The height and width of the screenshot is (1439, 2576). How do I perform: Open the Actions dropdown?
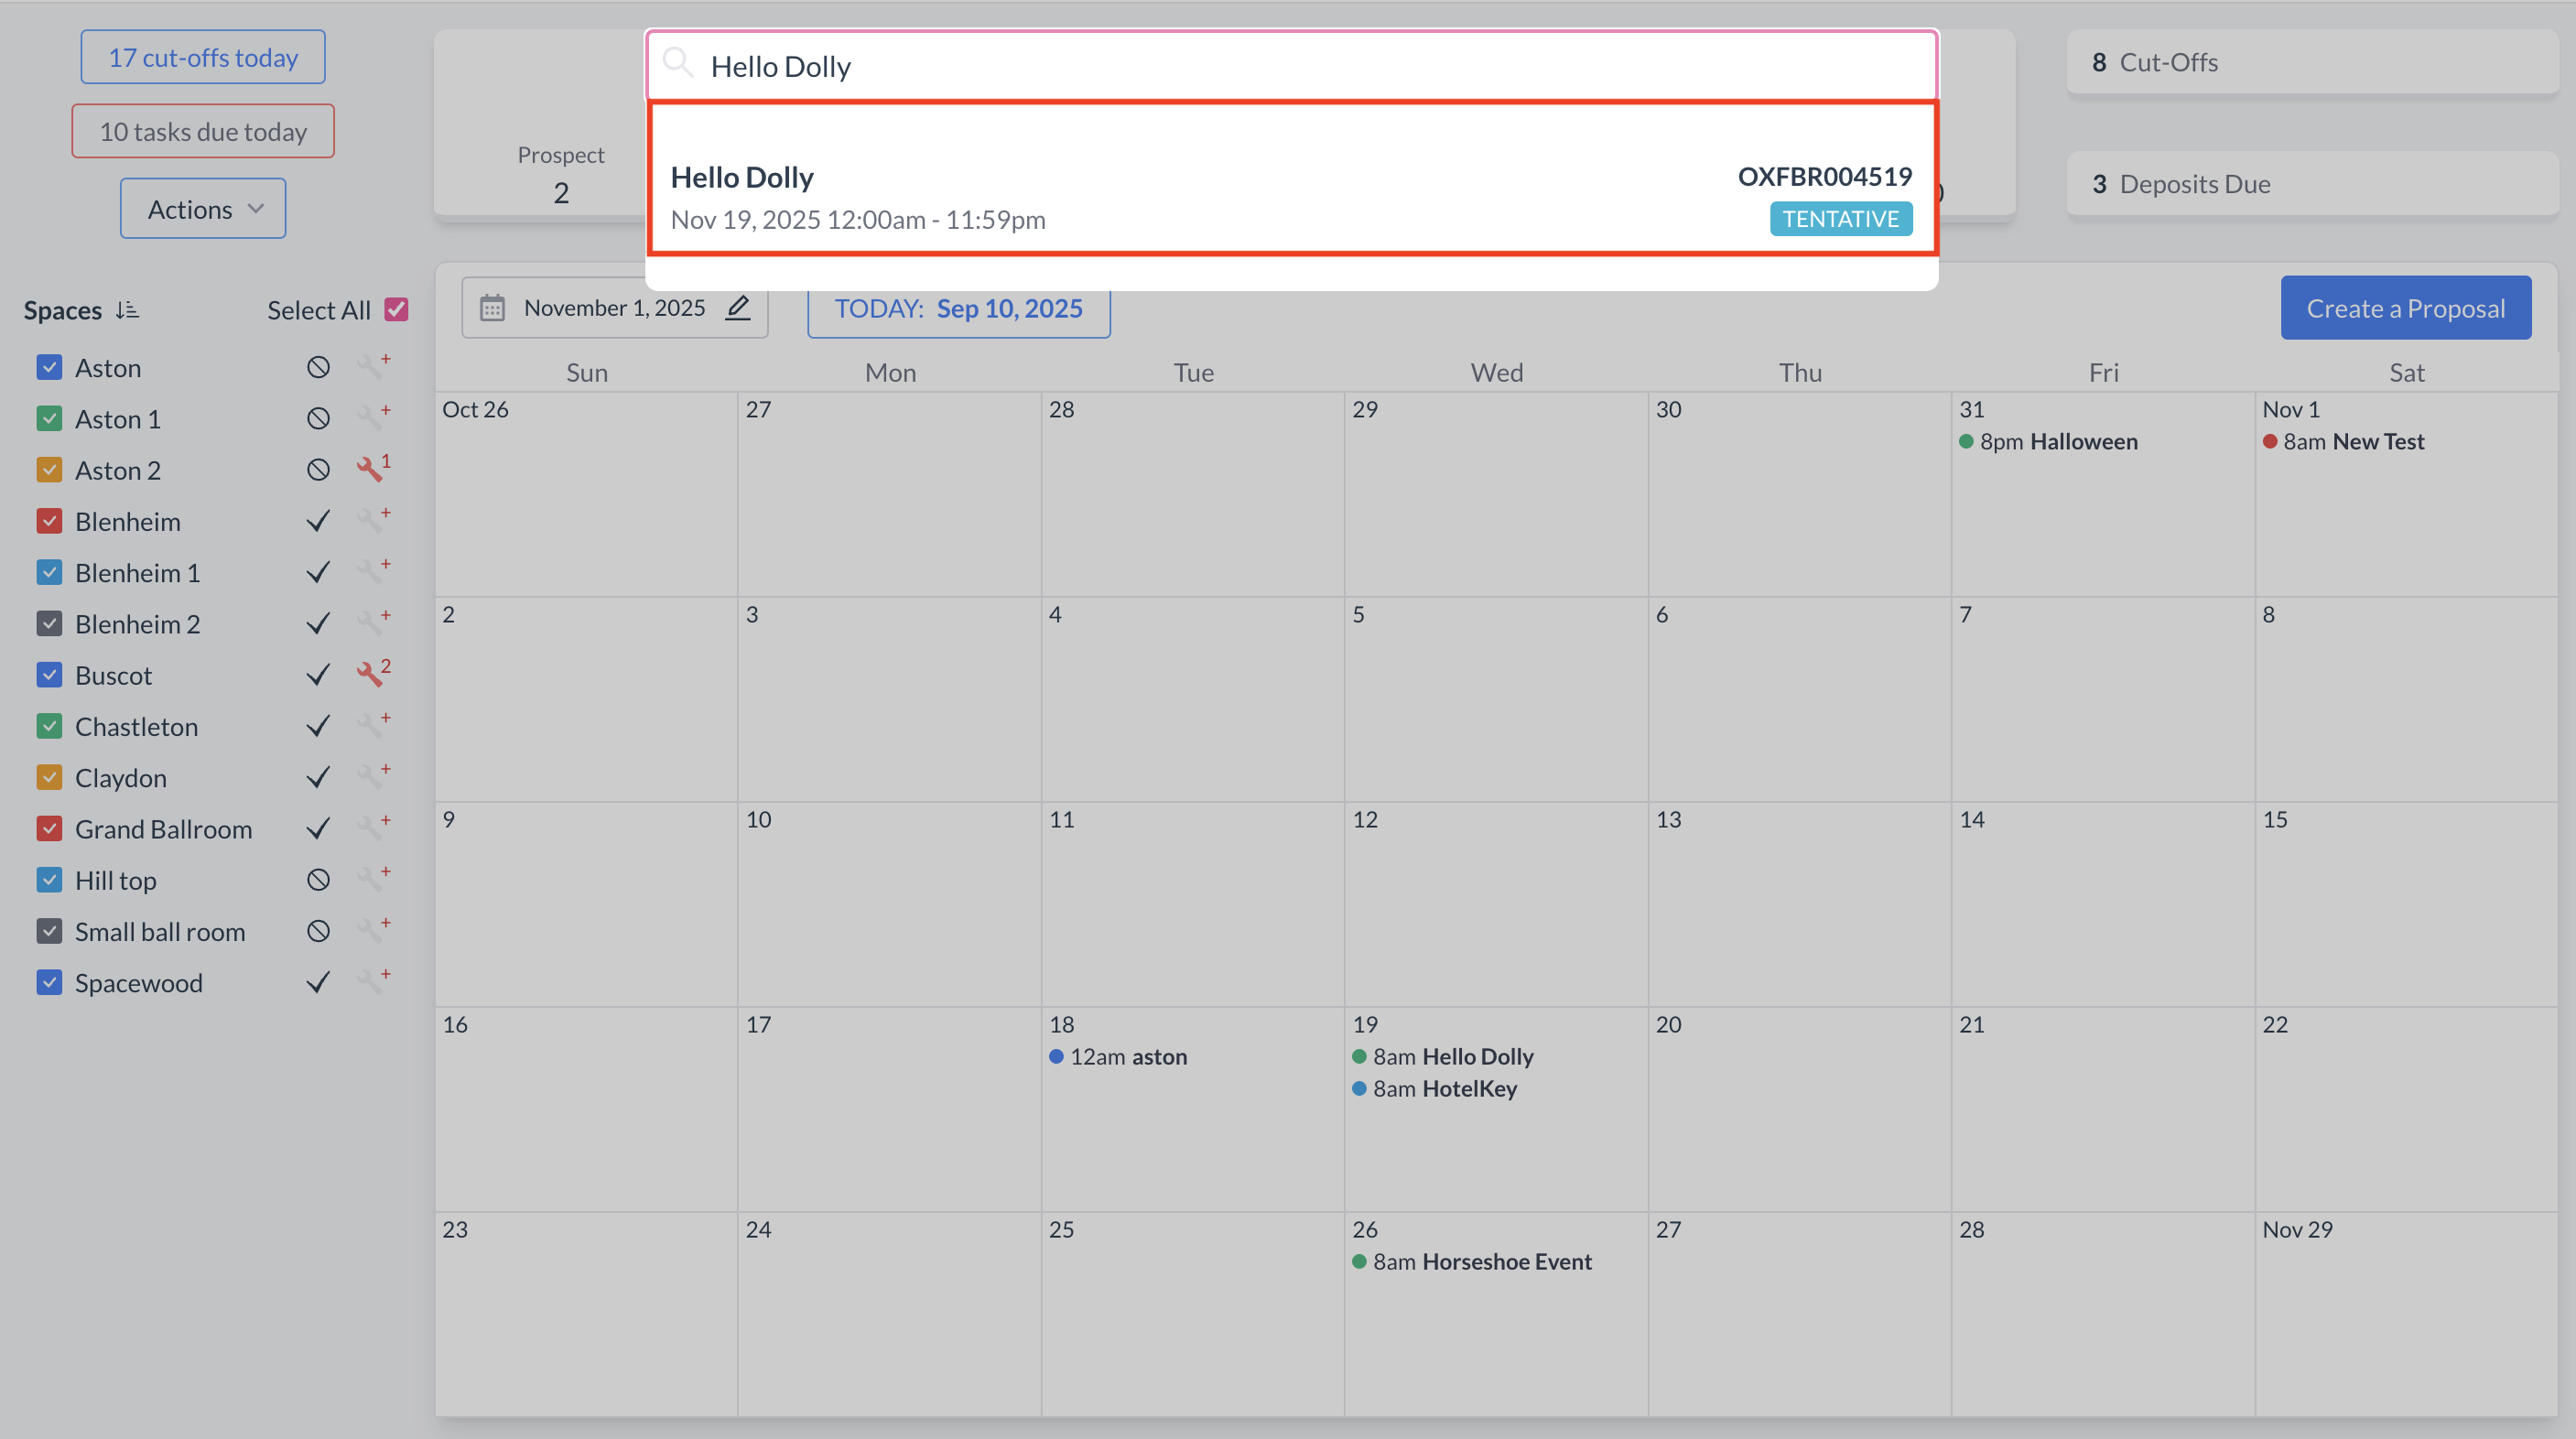click(x=203, y=208)
